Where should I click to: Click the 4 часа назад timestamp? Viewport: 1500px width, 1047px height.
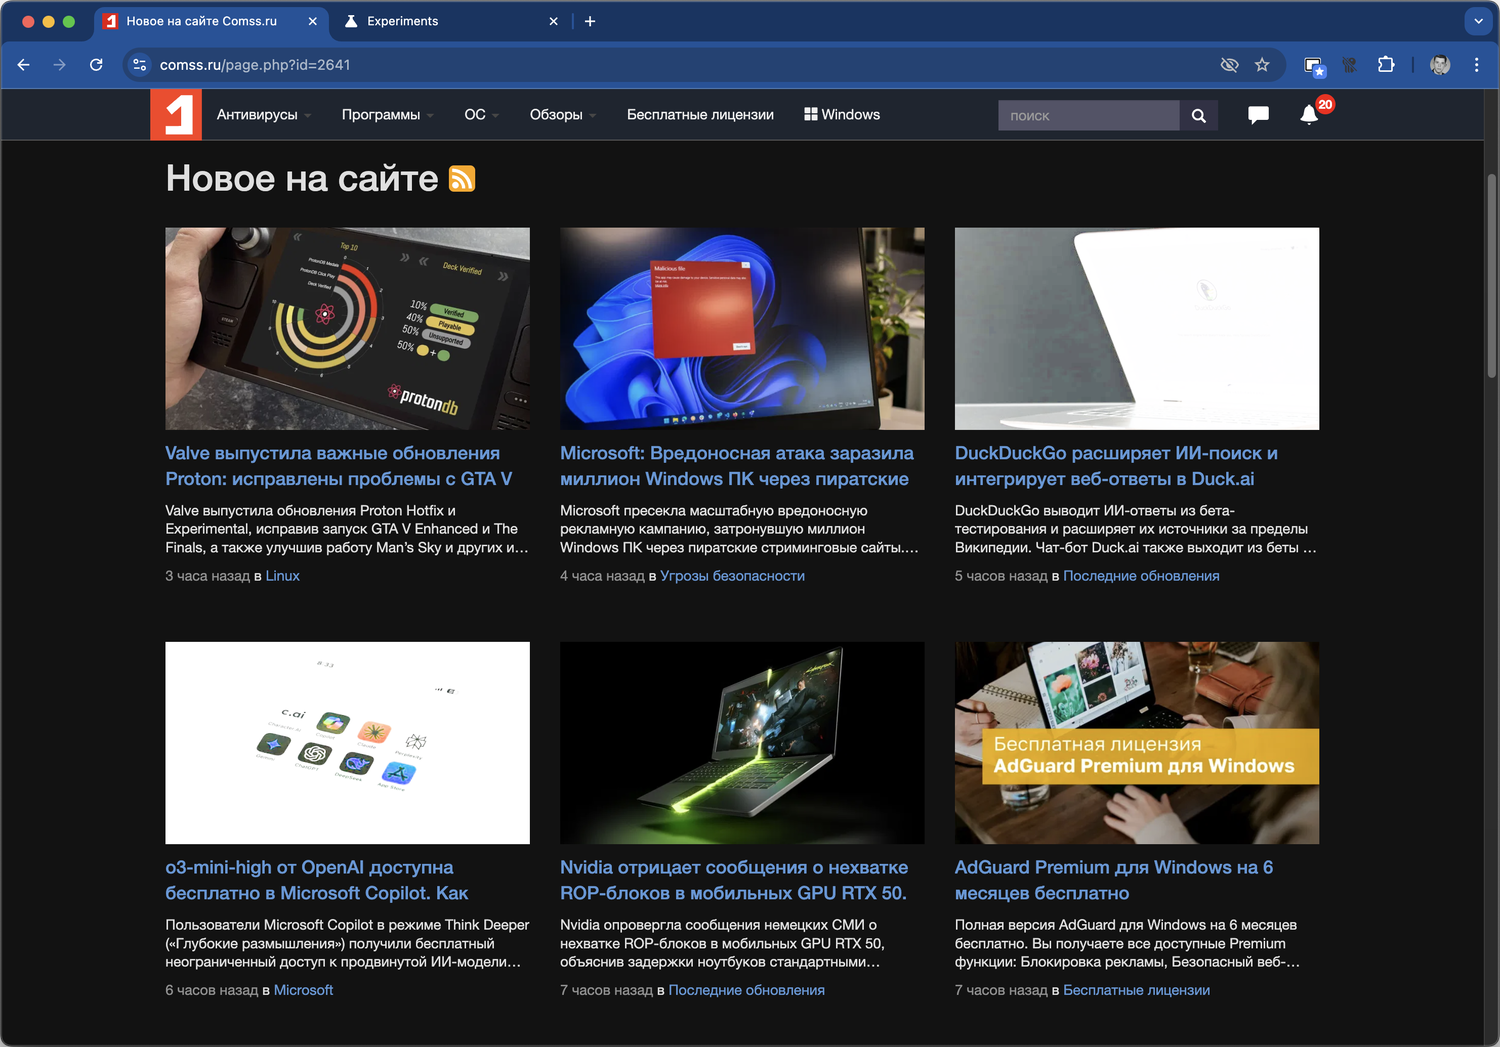click(x=603, y=576)
